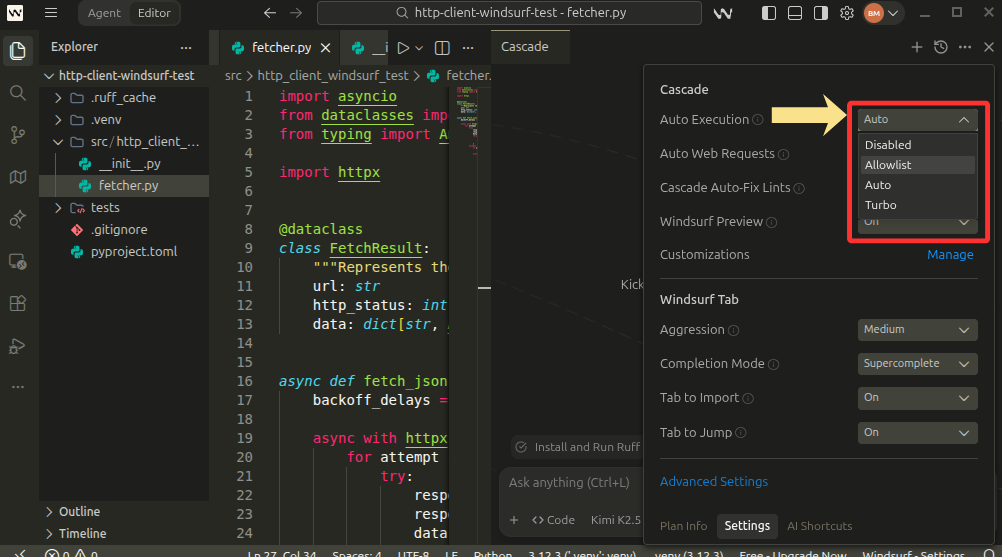
Task: Open run options dropdown arrow
Action: click(x=419, y=48)
